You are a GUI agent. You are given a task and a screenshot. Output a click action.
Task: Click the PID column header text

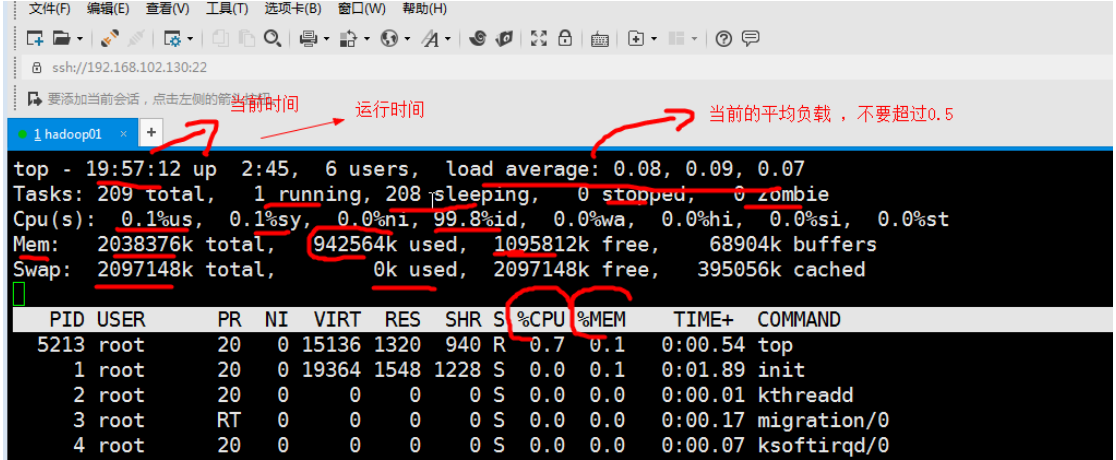click(x=67, y=319)
